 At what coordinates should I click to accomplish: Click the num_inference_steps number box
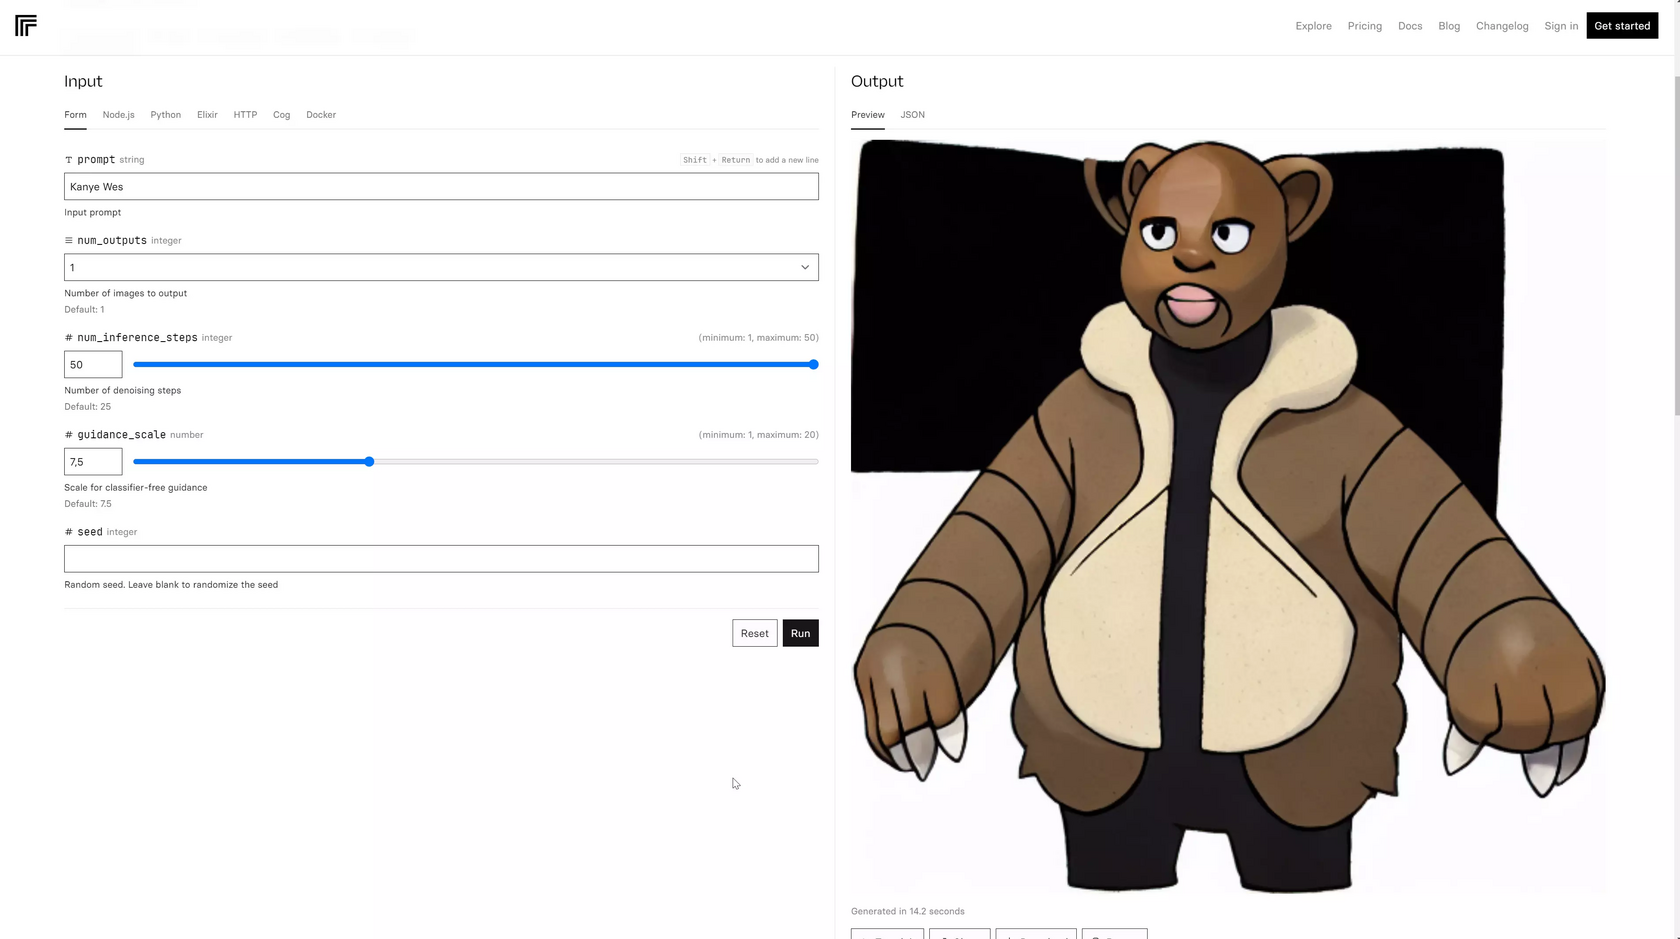coord(93,365)
